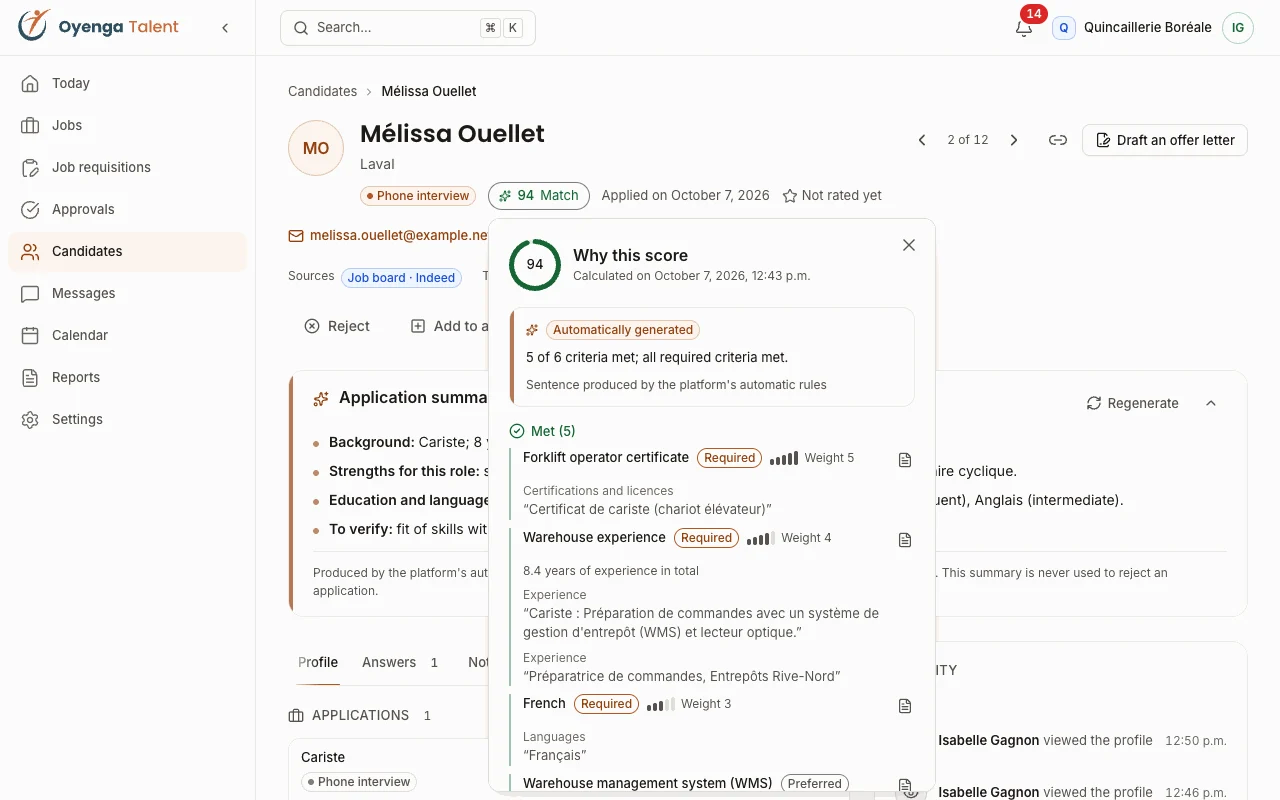
Task: Click the Mélissa Ouellet heading
Action: (x=452, y=133)
